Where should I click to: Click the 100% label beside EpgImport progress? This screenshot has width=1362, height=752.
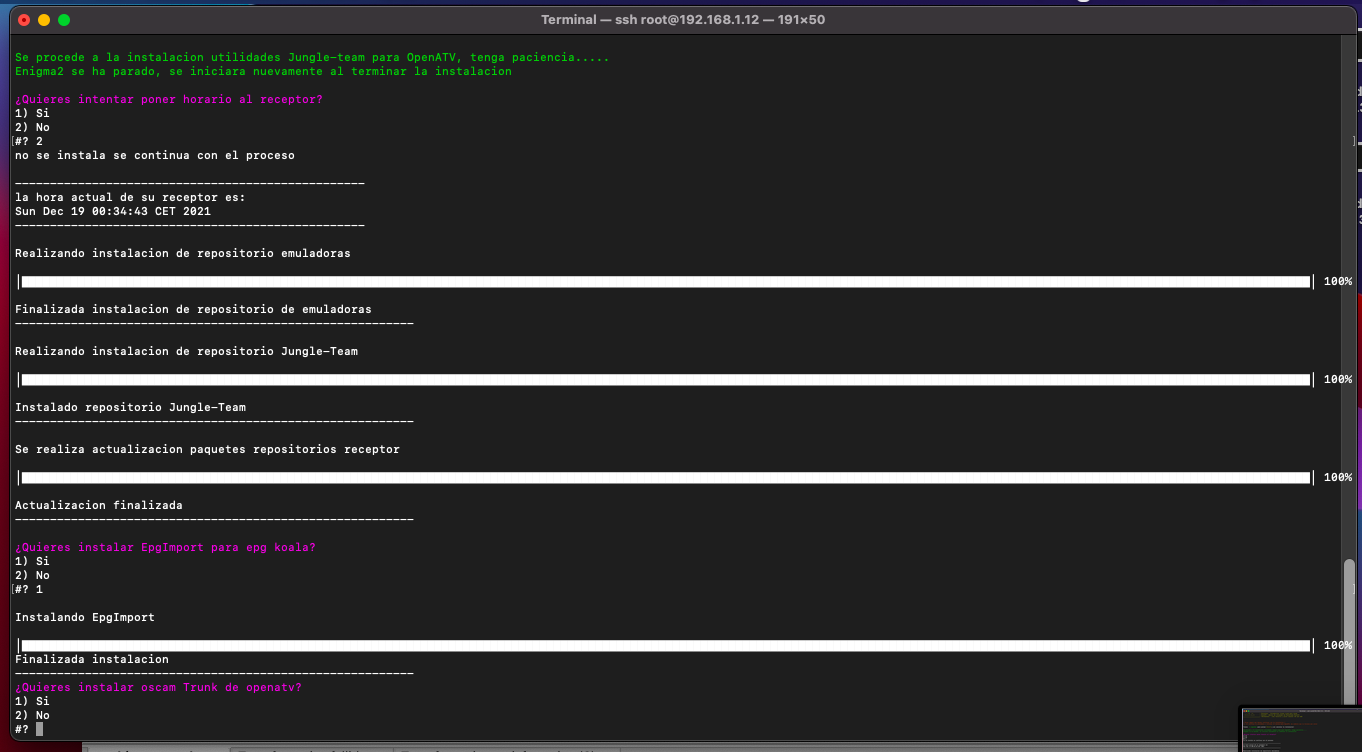[x=1337, y=646]
